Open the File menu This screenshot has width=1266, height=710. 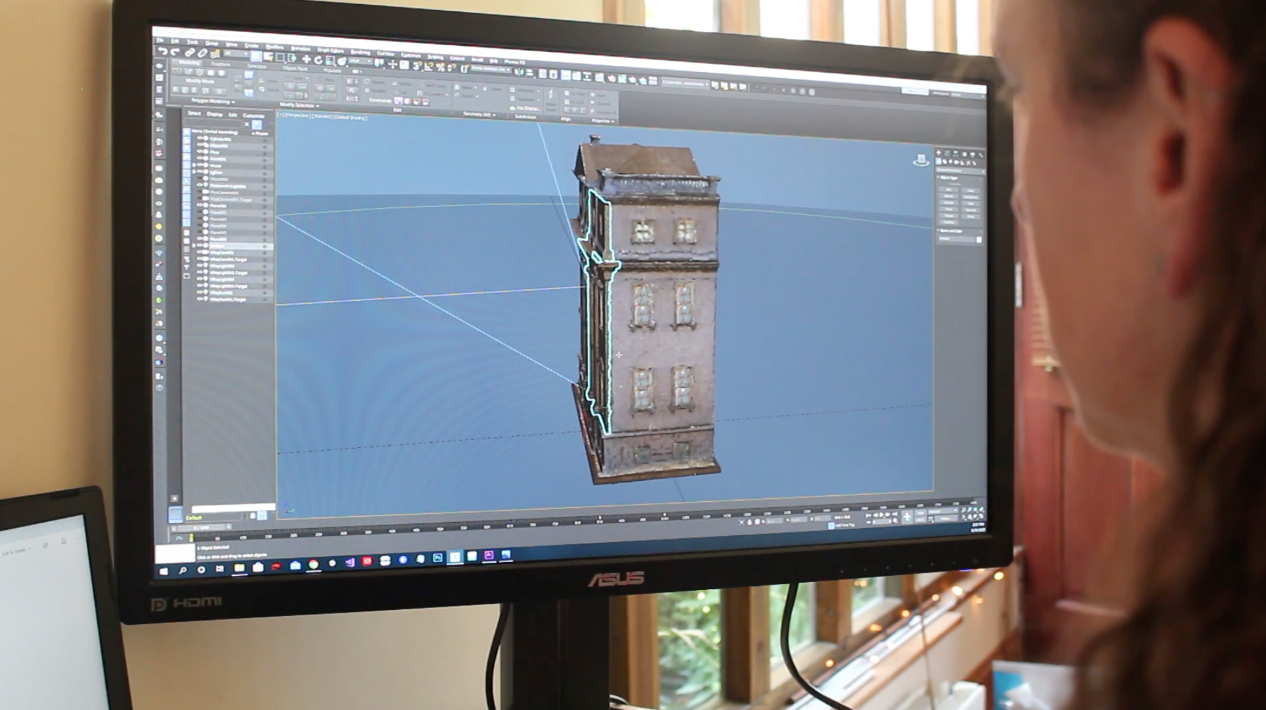click(x=160, y=40)
